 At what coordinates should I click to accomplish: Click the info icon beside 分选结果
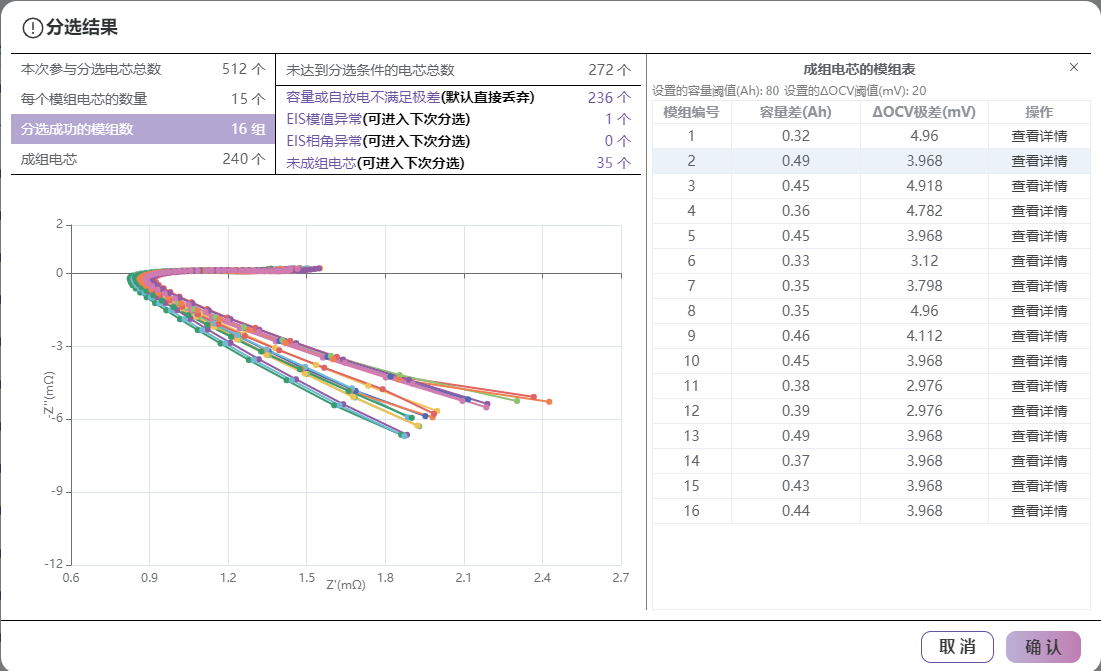[x=32, y=28]
